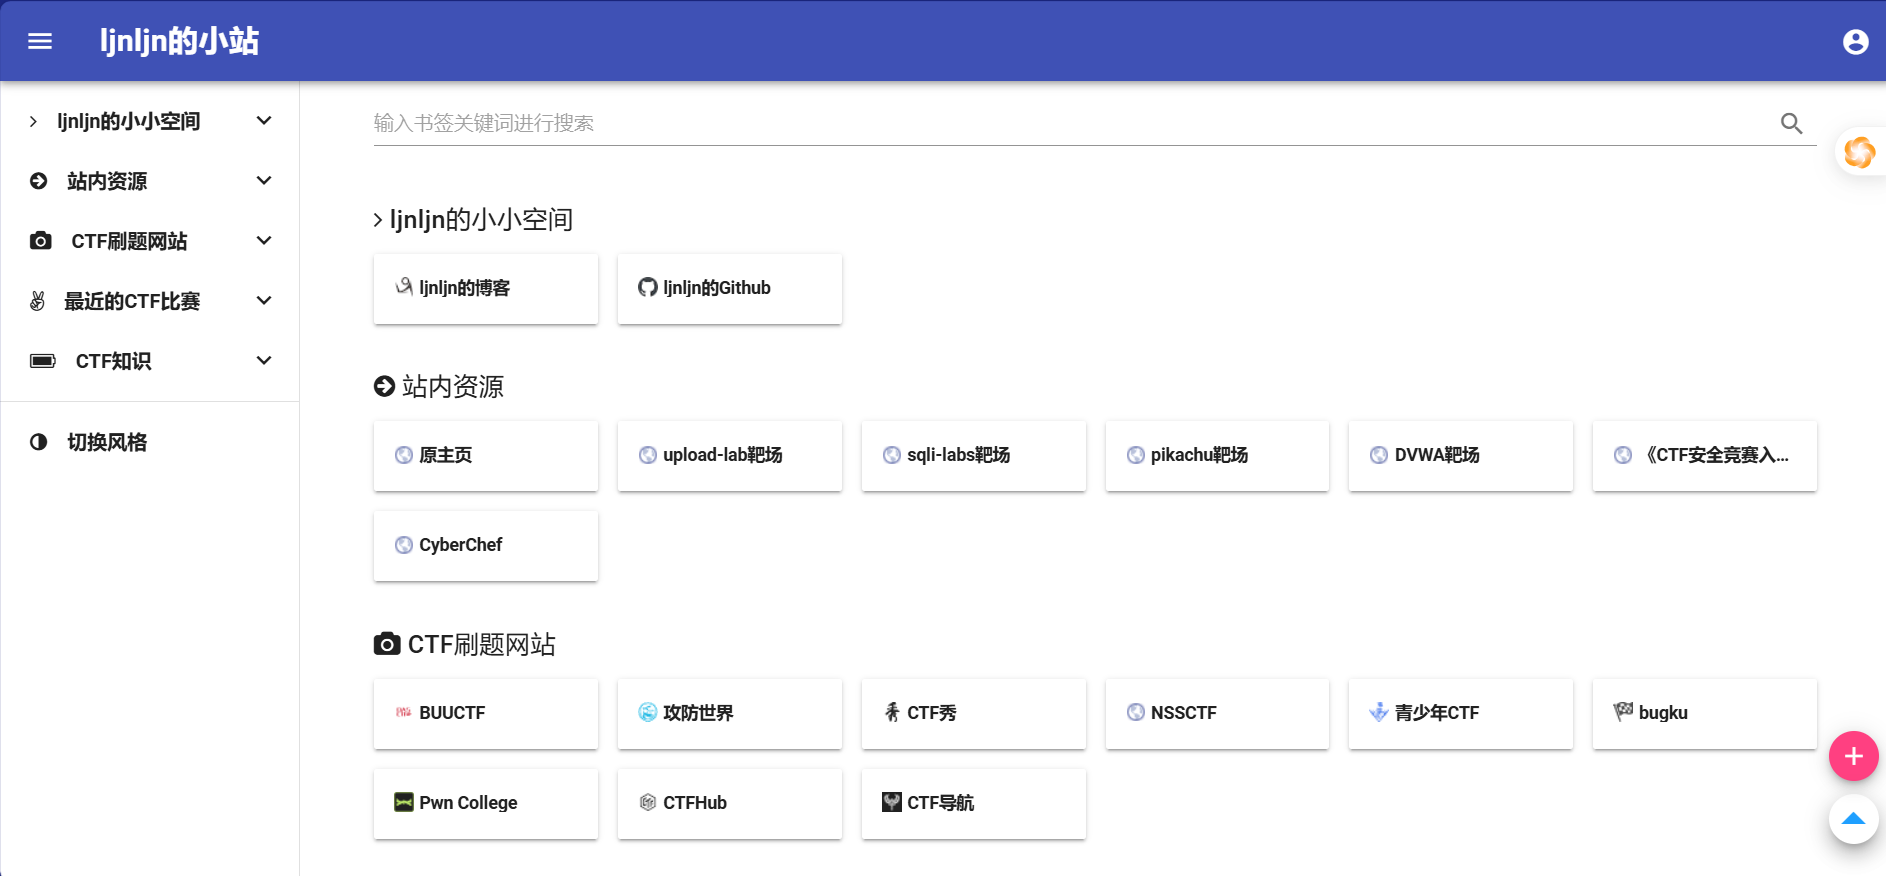1886x876 pixels.
Task: Click the peace-hand icon for 最近的CTF比赛
Action: point(38,301)
